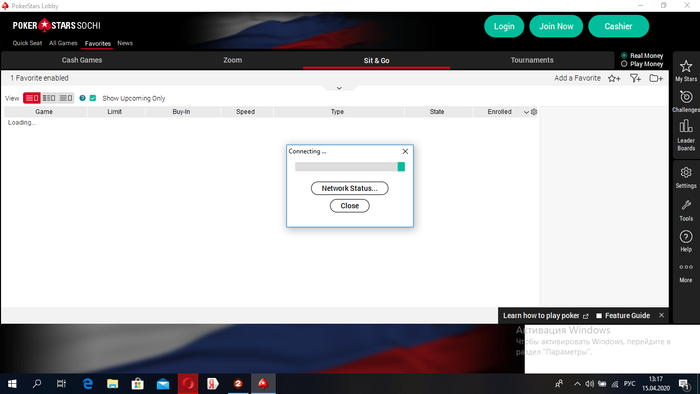Open All Games menu item

tap(63, 43)
